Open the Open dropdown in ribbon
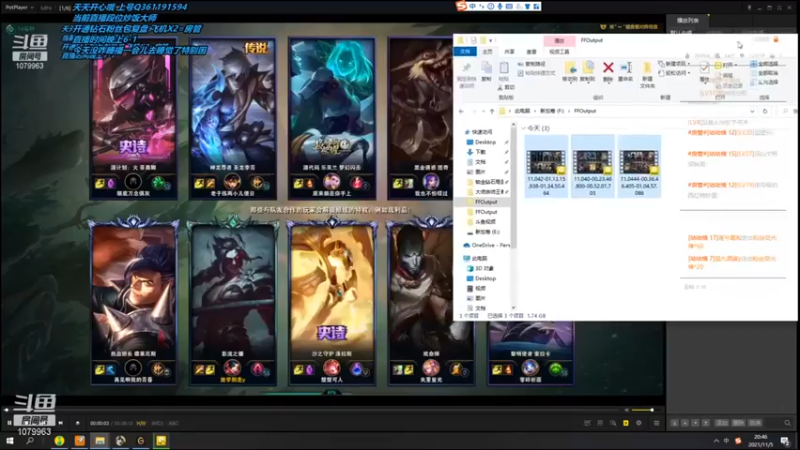This screenshot has width=800, height=450. (726, 65)
